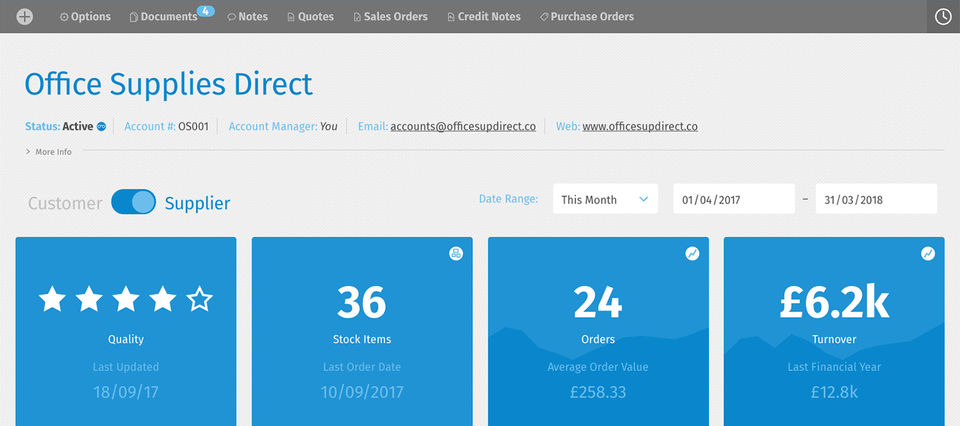Click the start date field 01/04/2017
960x426 pixels.
pos(734,199)
